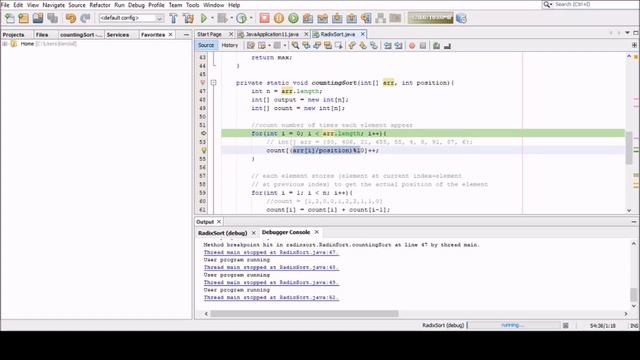This screenshot has width=640, height=360.
Task: Click the Apply Code Changes icon
Action: coord(380,18)
